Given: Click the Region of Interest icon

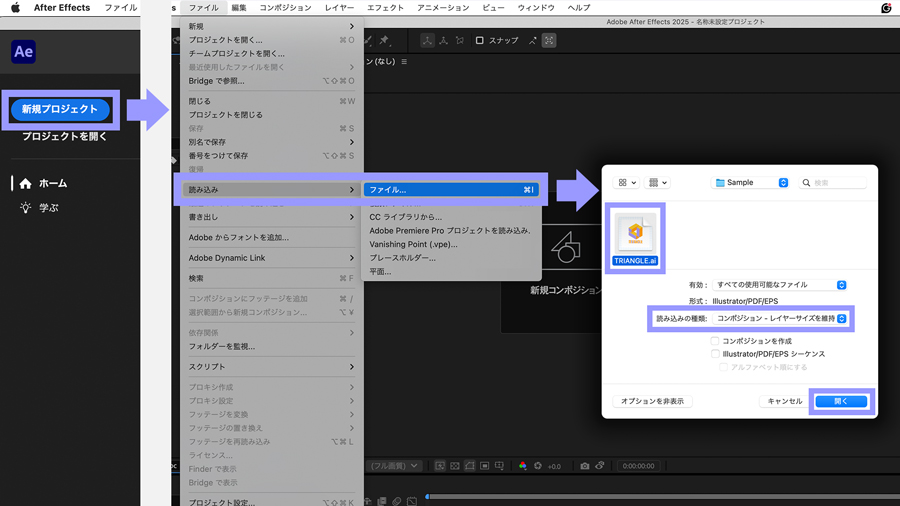Looking at the screenshot, I should 484,466.
